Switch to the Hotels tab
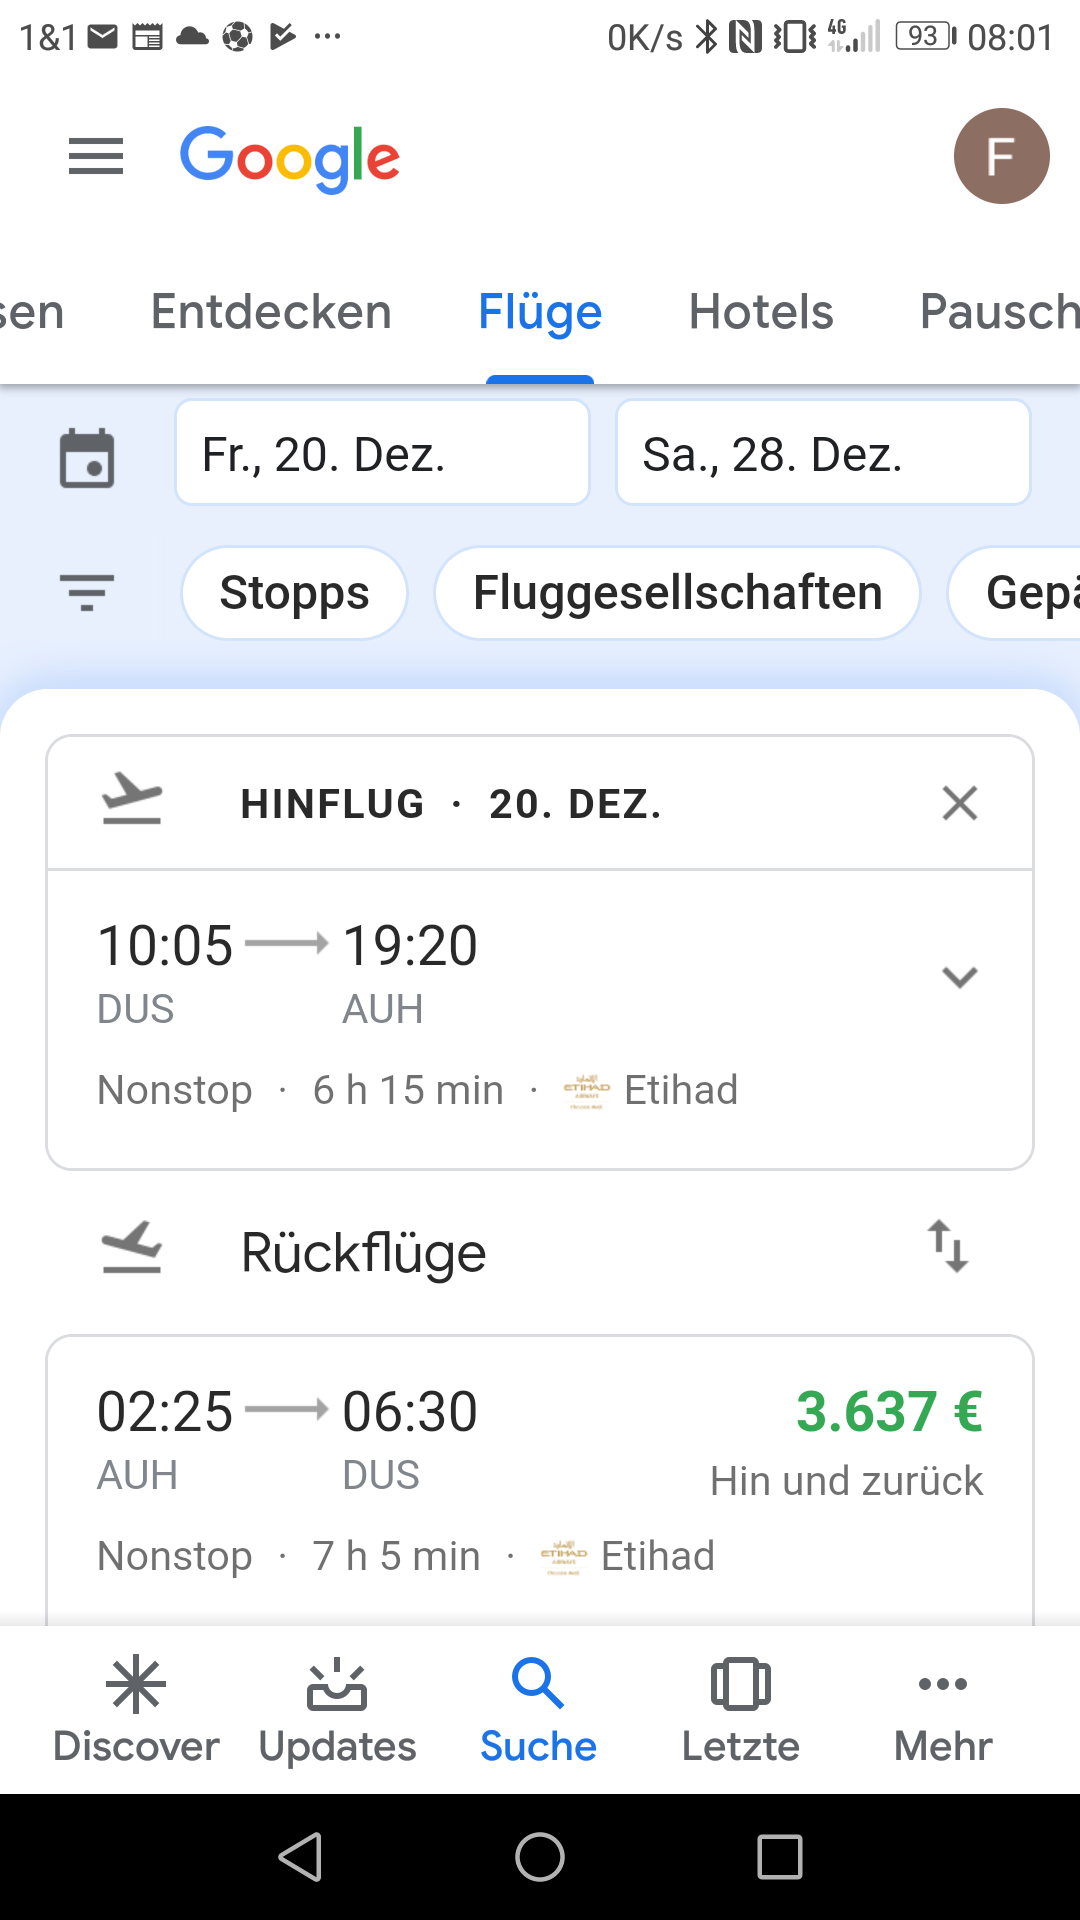 click(x=761, y=312)
